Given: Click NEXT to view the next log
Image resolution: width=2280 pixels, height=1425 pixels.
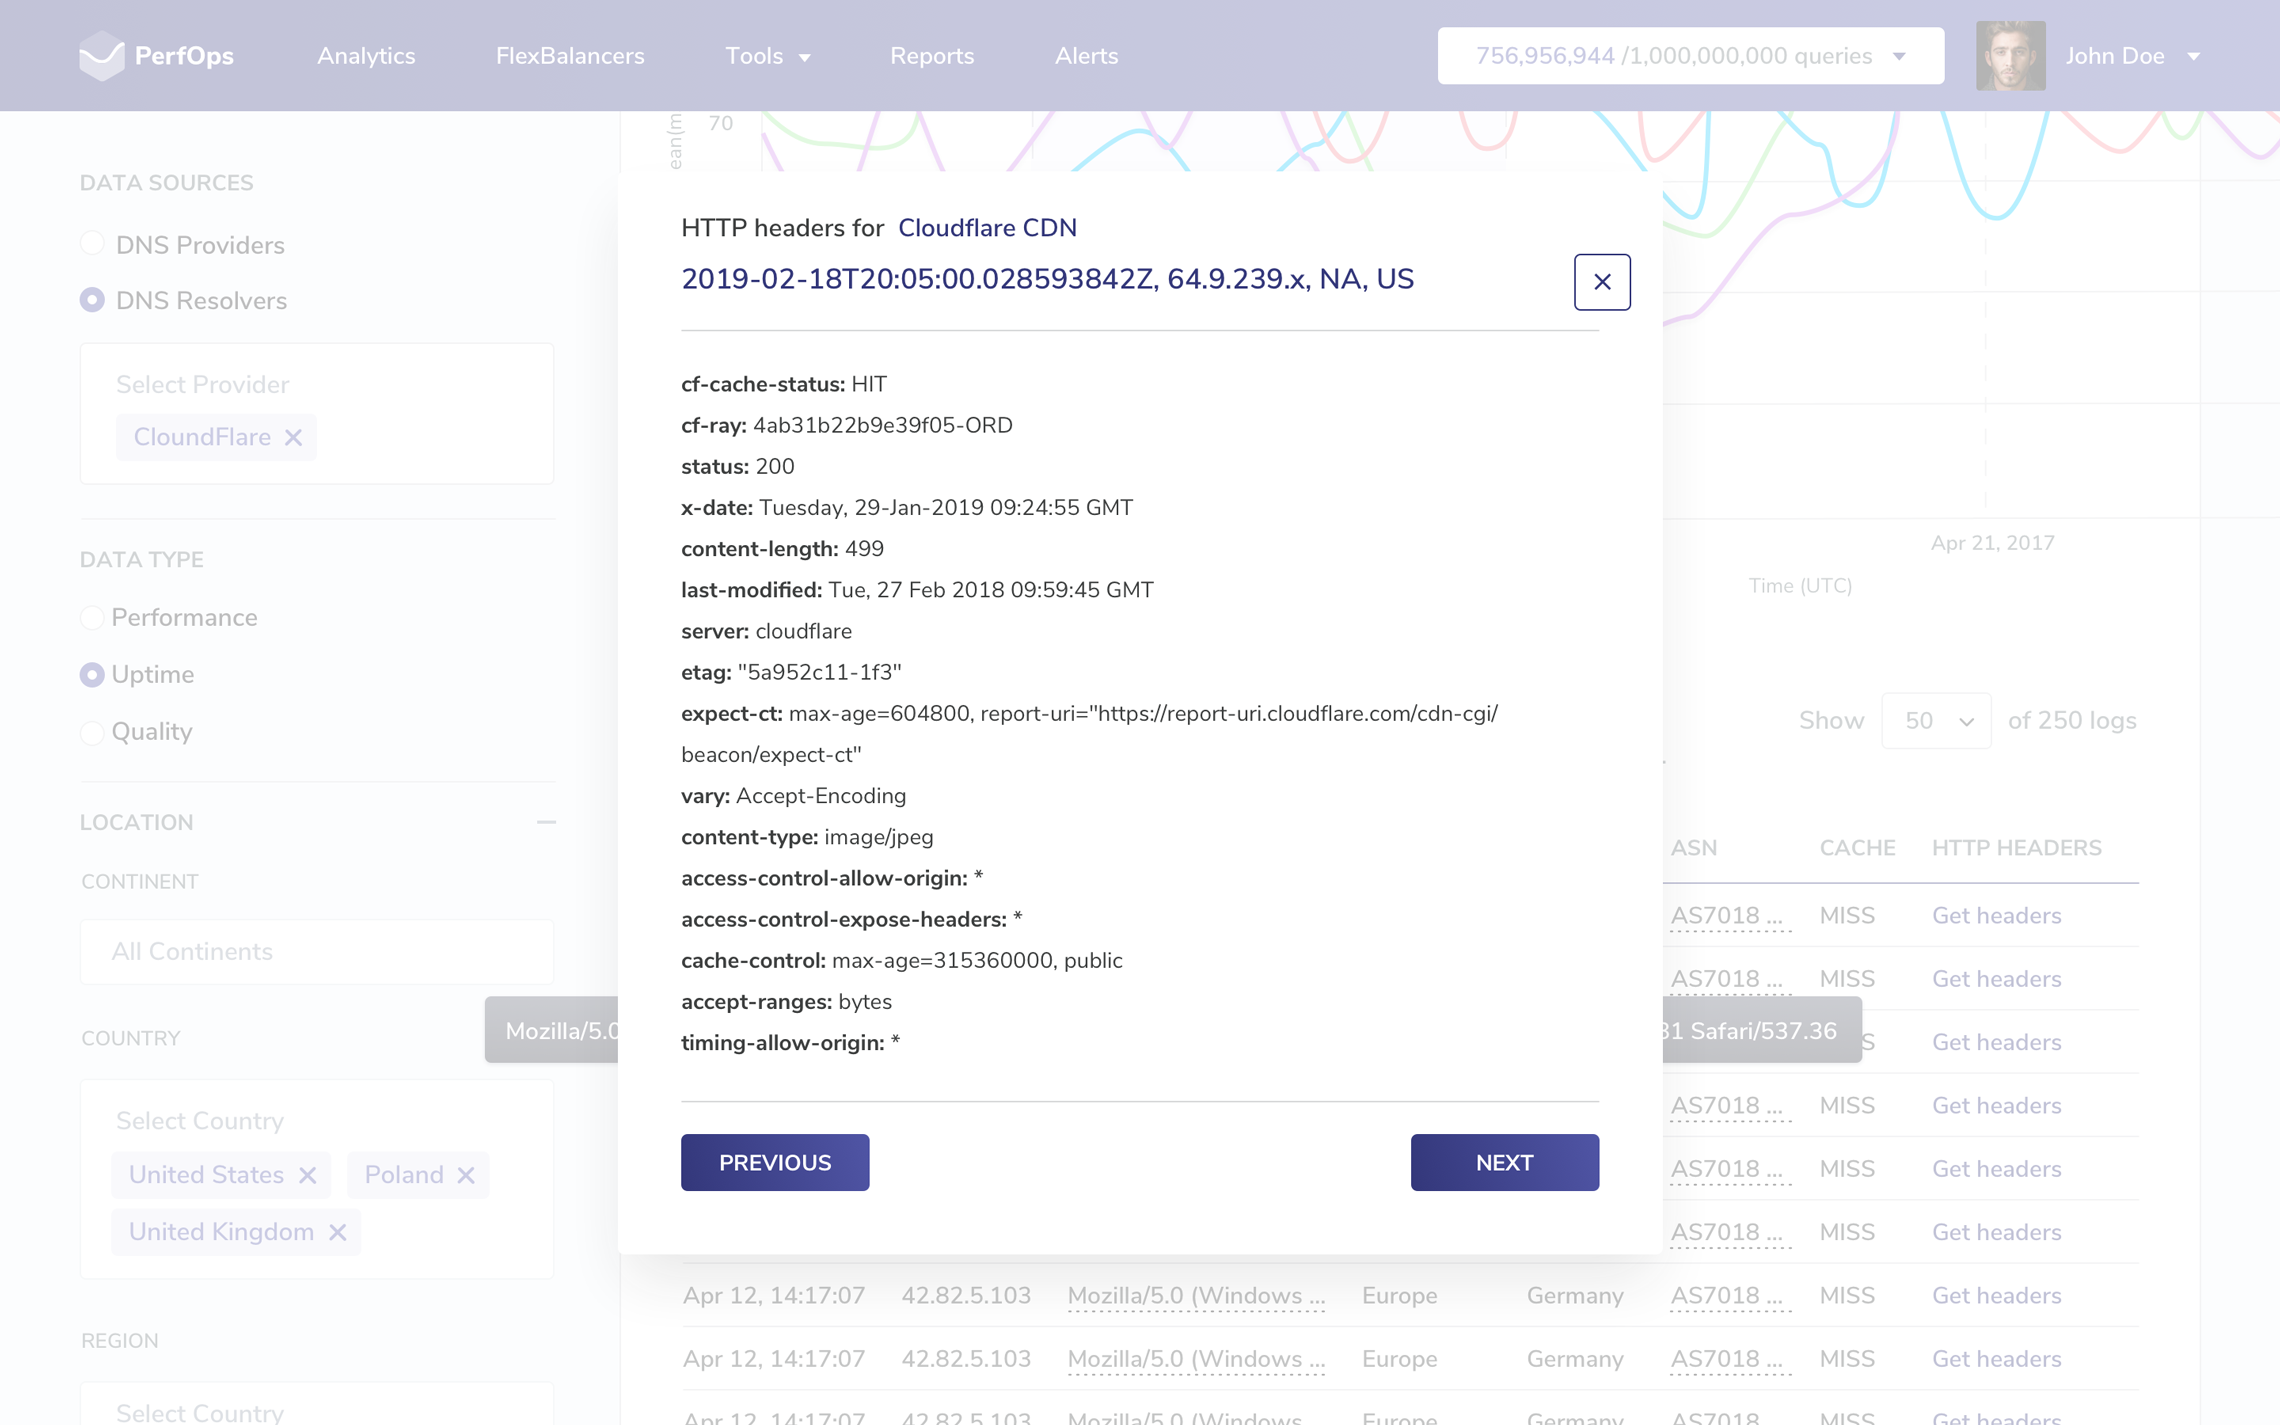Looking at the screenshot, I should tap(1504, 1162).
